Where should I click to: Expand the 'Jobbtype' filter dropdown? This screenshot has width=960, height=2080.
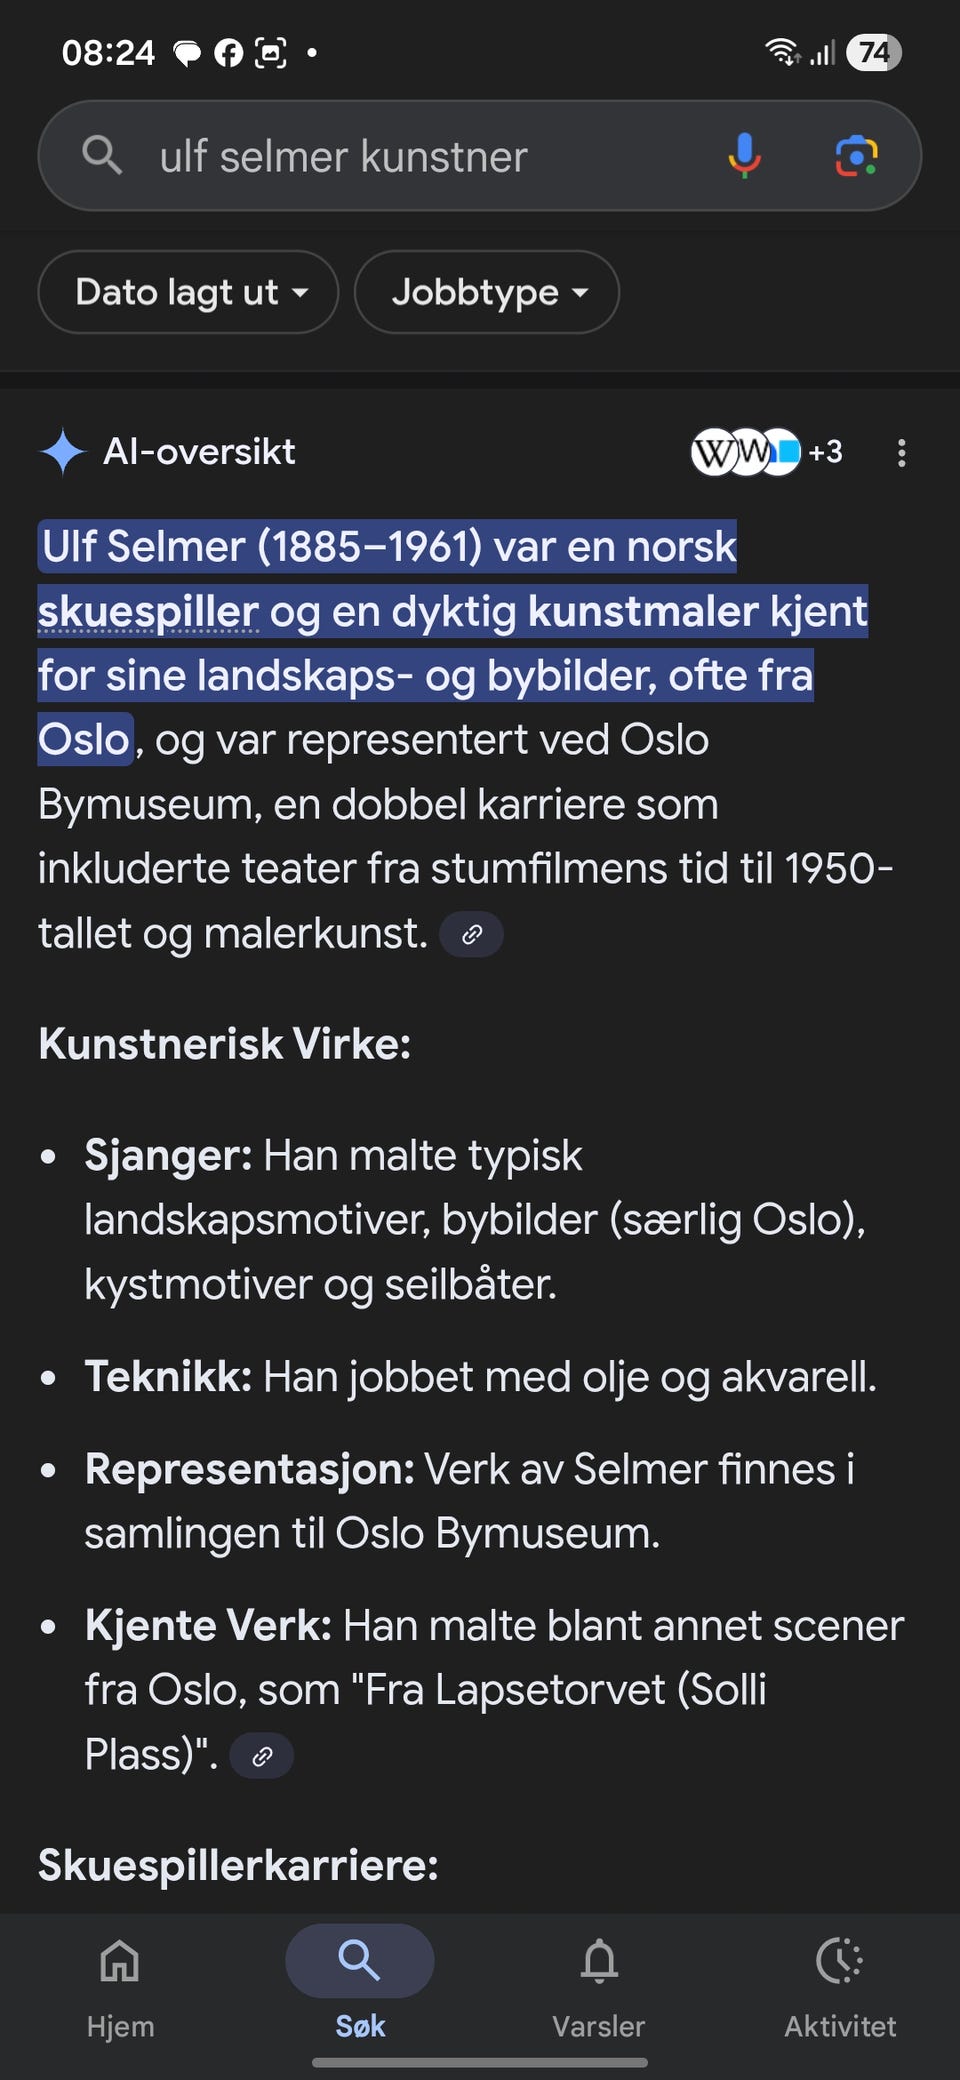click(487, 292)
